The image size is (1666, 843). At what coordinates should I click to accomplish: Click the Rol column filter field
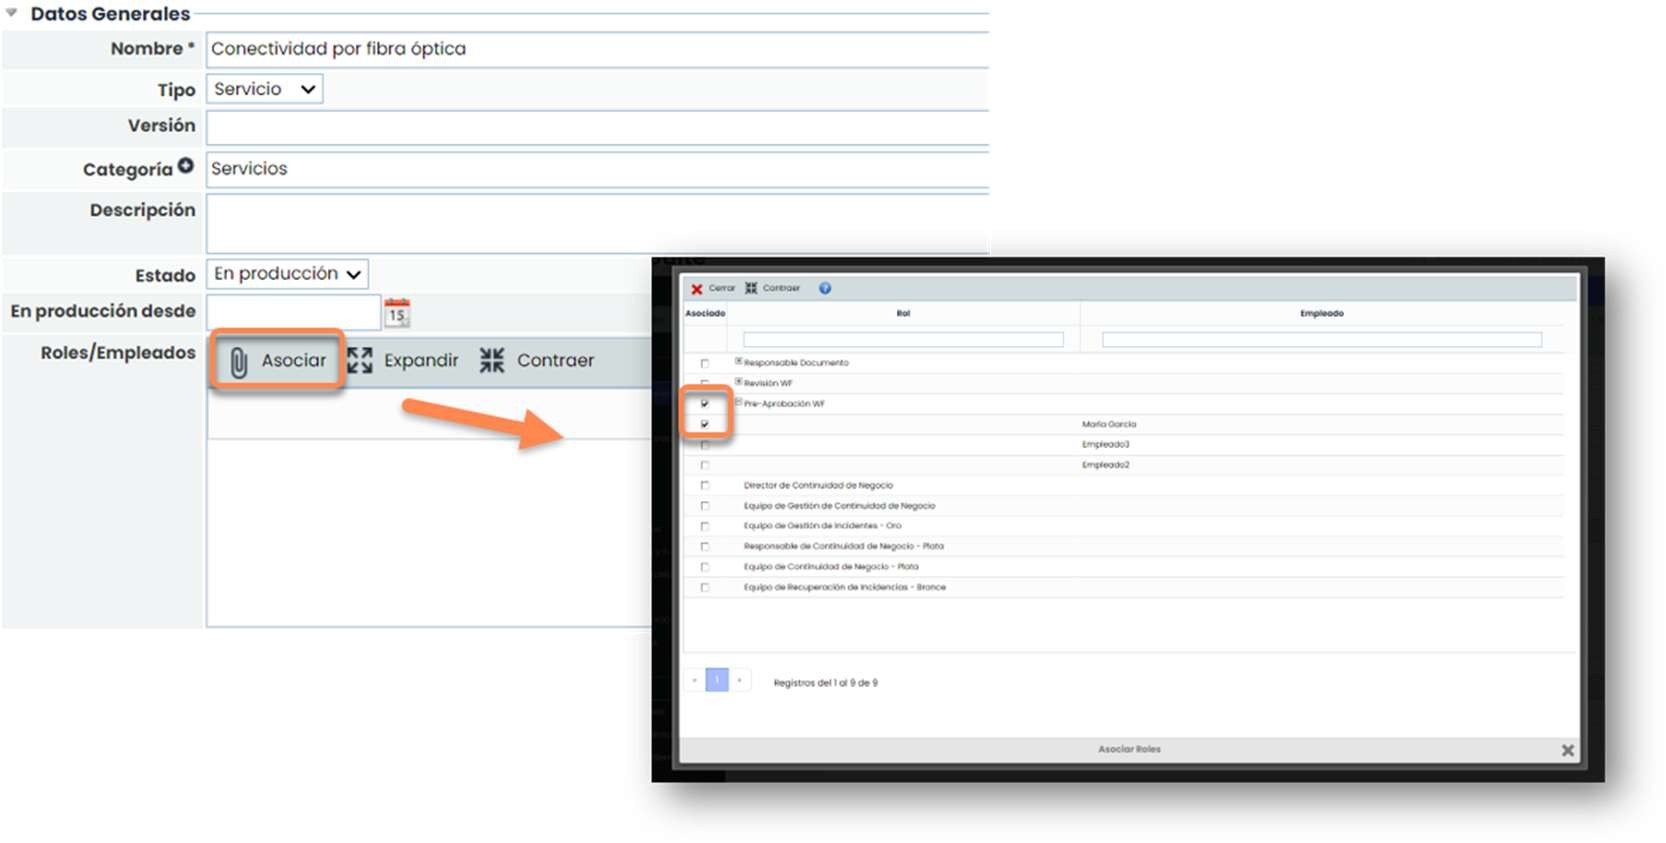[903, 340]
